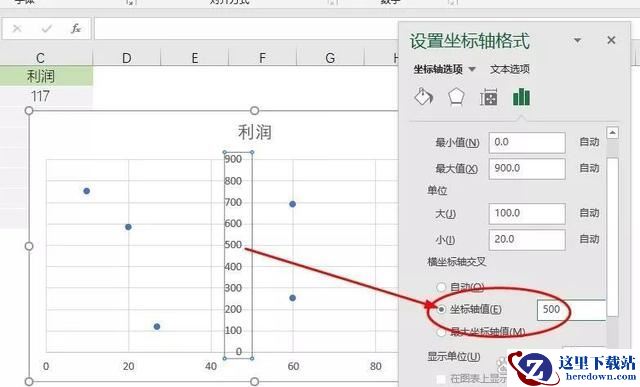Screen dimensions: 640x387
Task: Select the 坐标轴值(E) radio button
Action: [x=441, y=309]
